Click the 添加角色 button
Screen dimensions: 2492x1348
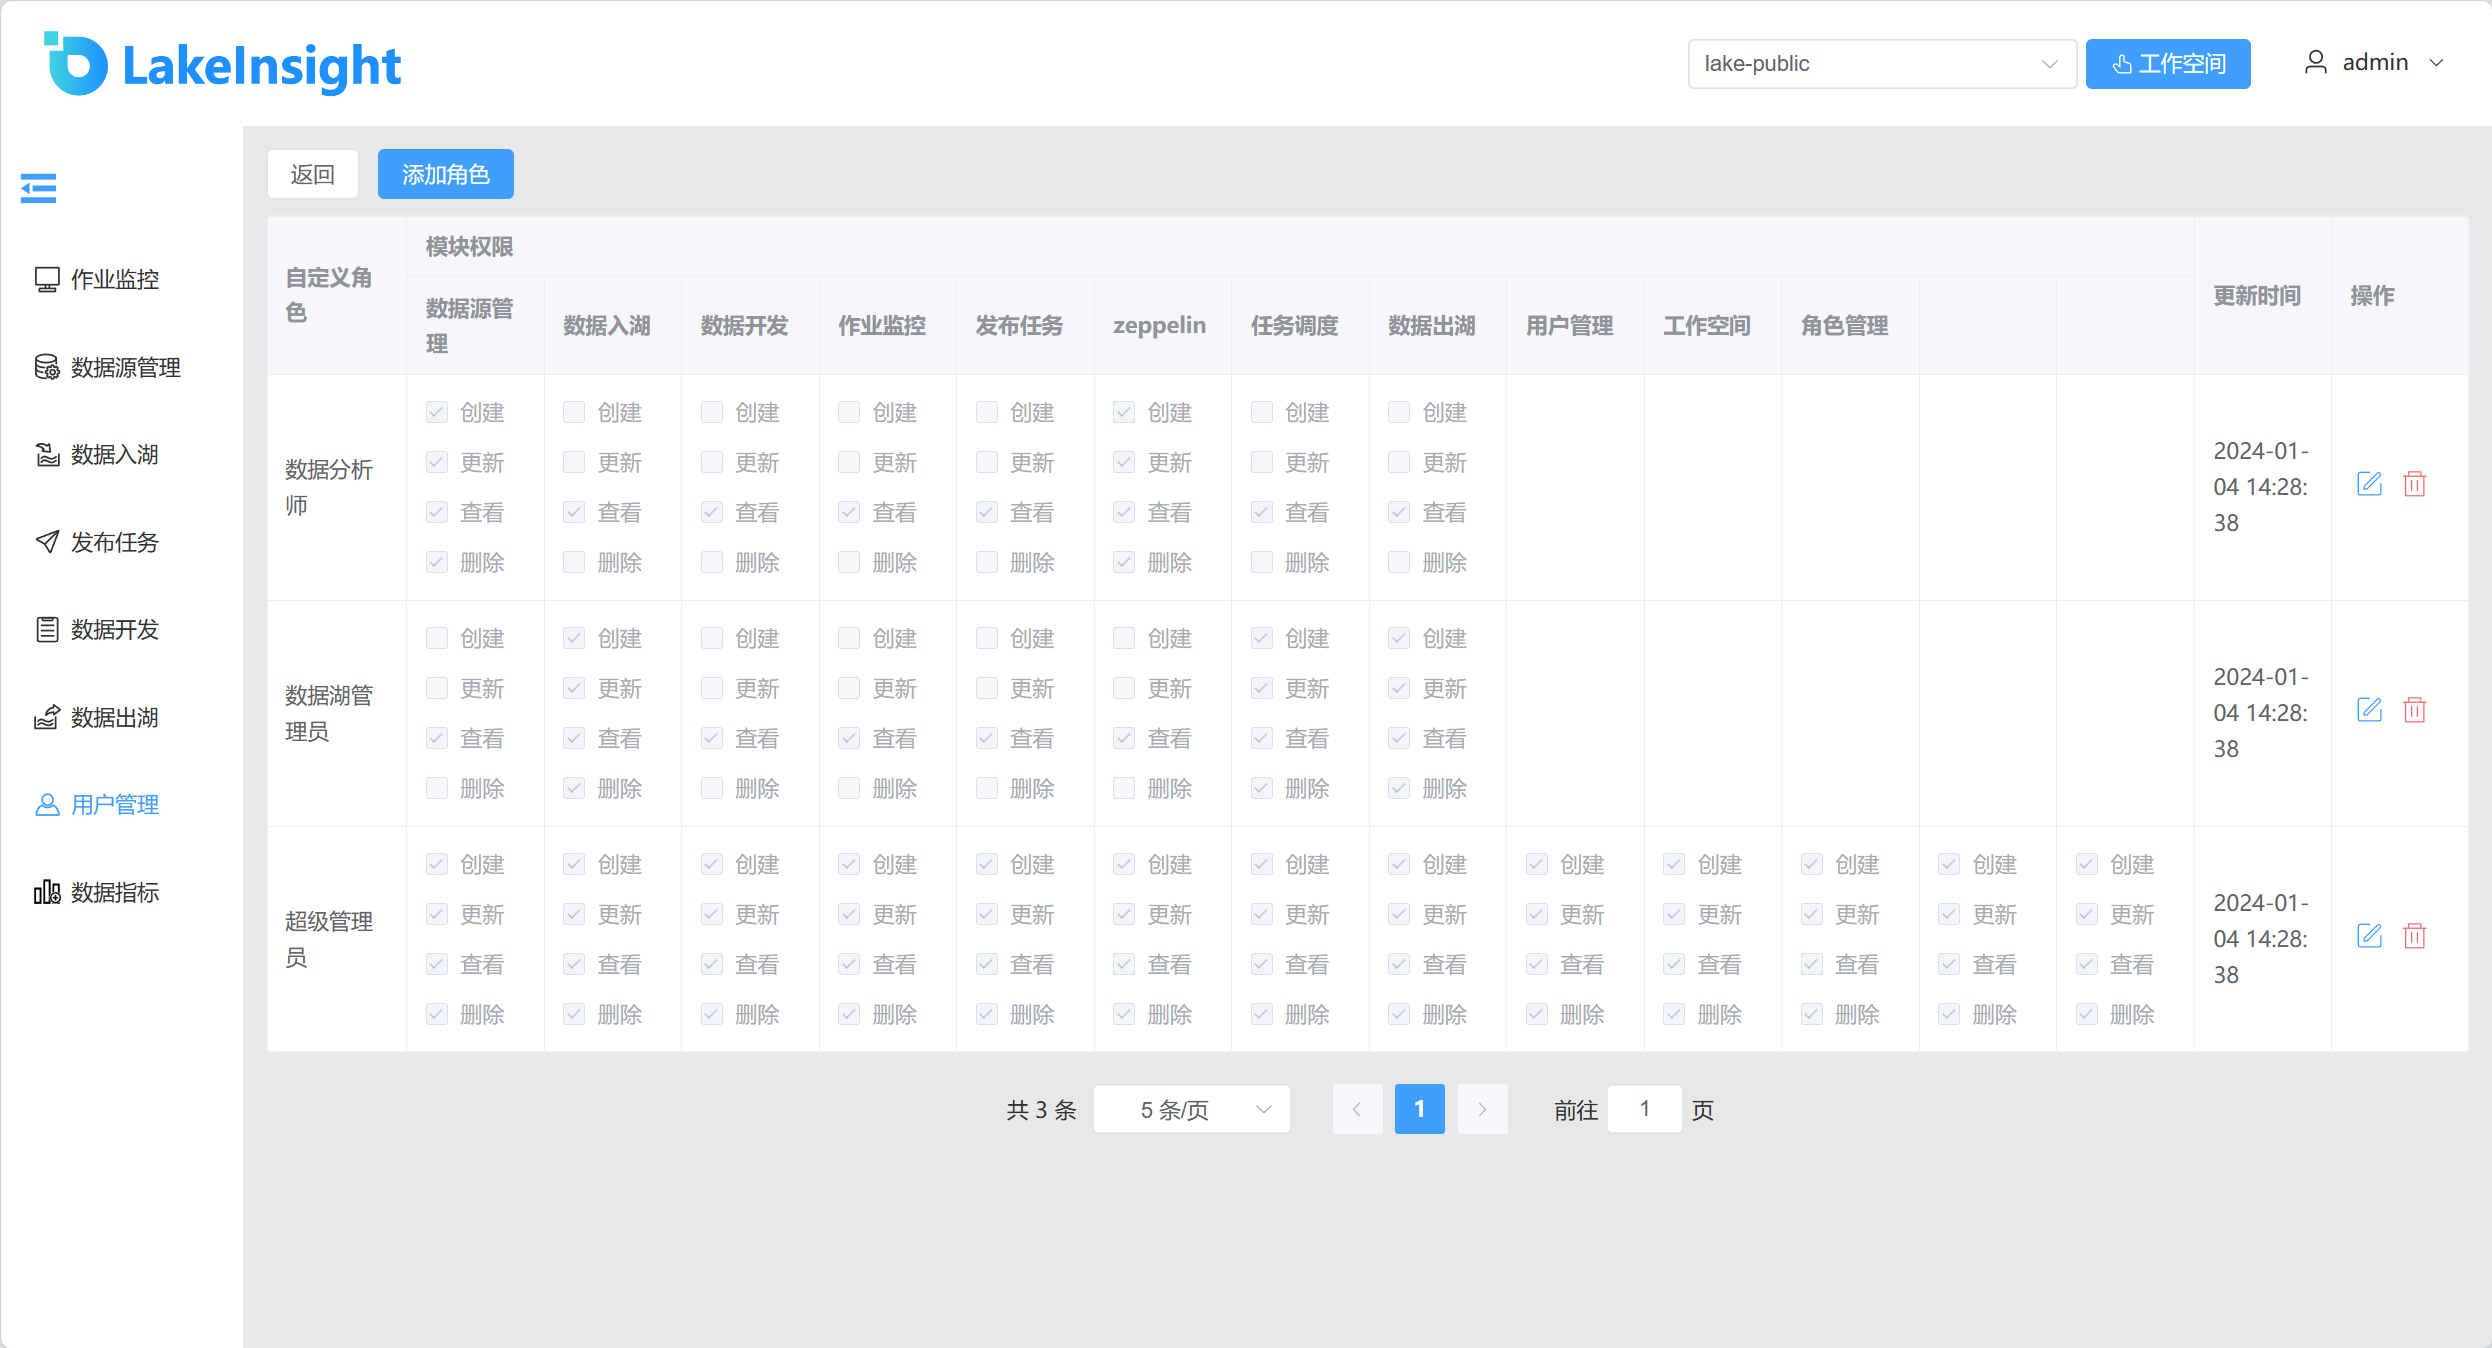pyautogui.click(x=446, y=174)
